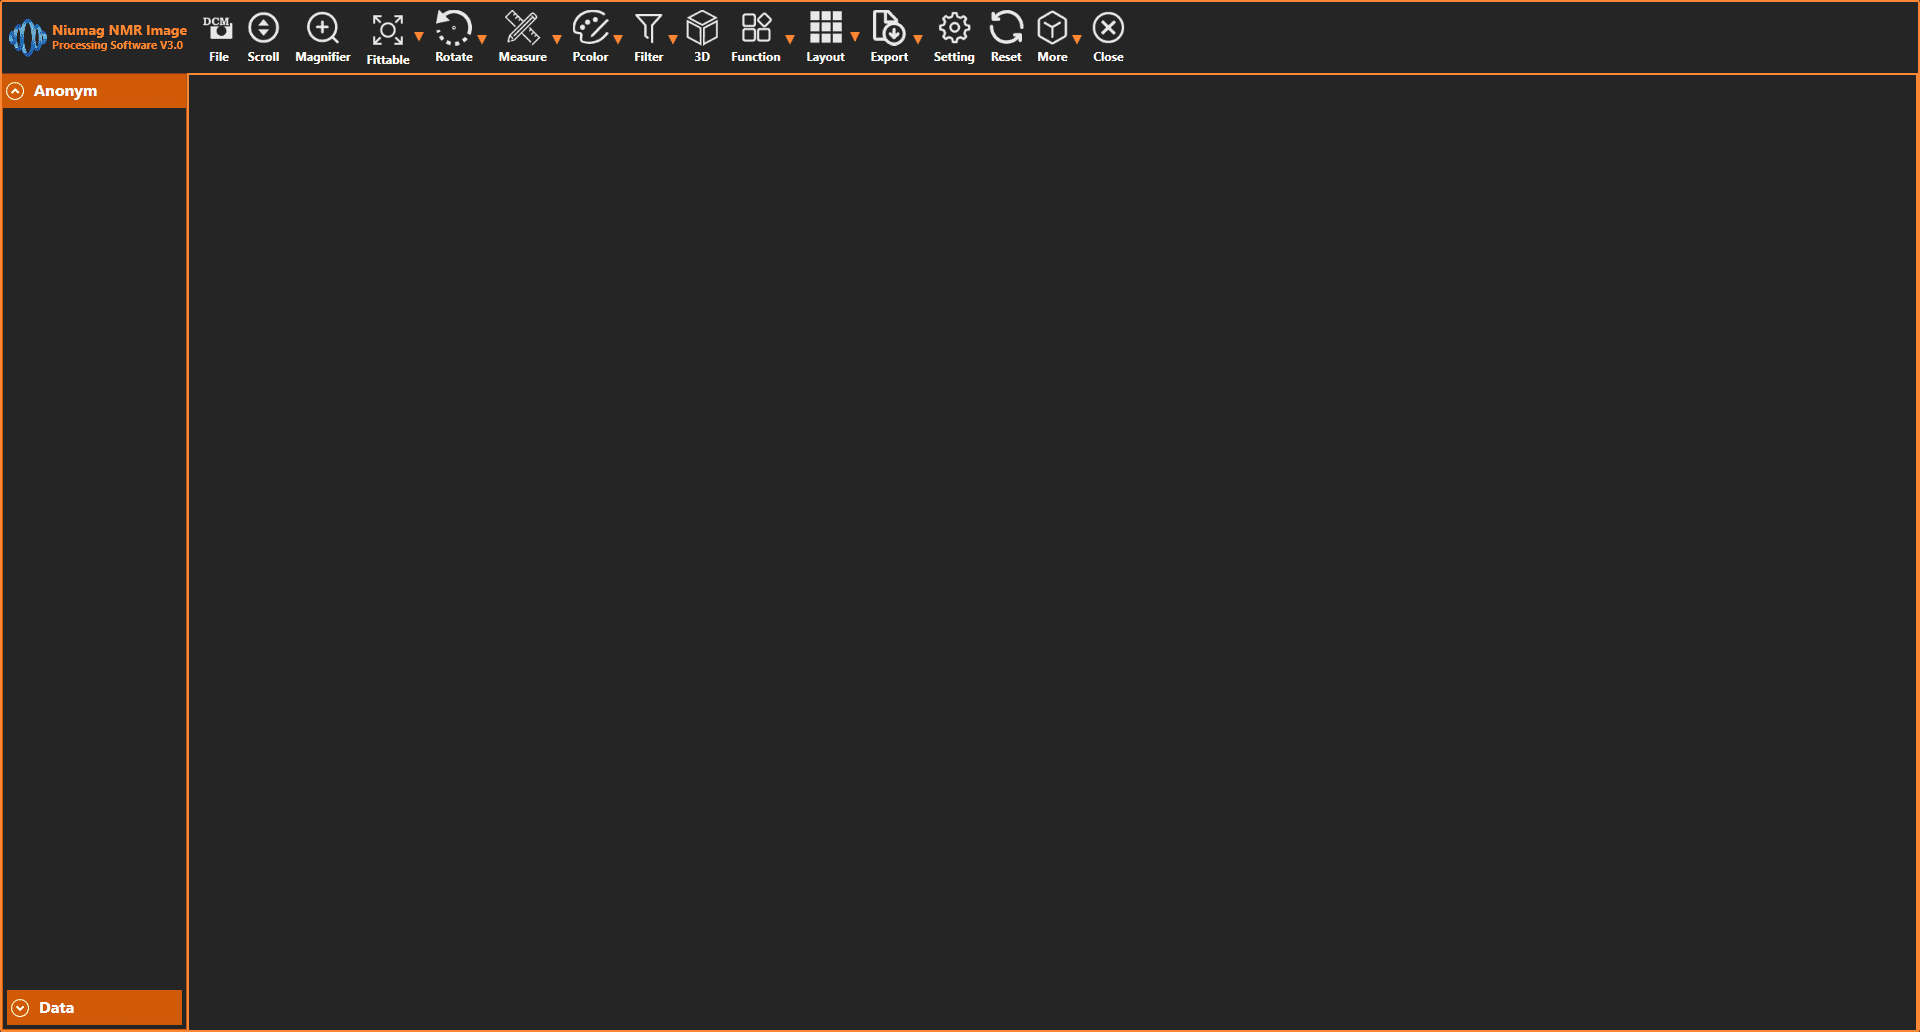The height and width of the screenshot is (1032, 1920).
Task: Select the Rotate tool
Action: [453, 29]
